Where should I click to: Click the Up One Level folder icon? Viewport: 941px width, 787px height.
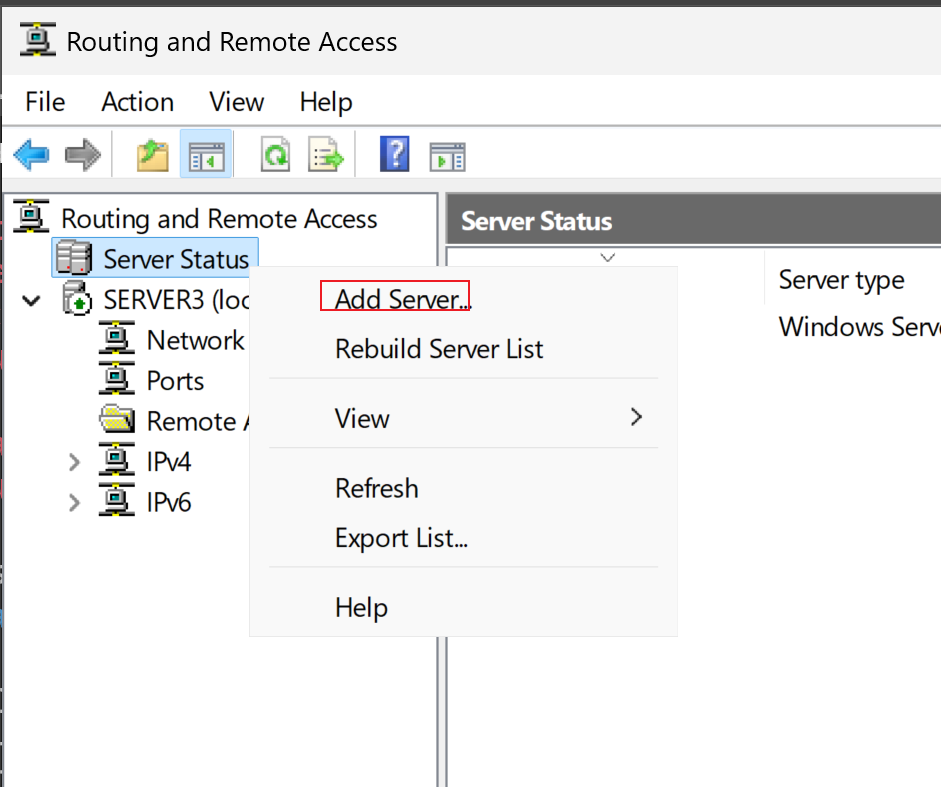[152, 155]
